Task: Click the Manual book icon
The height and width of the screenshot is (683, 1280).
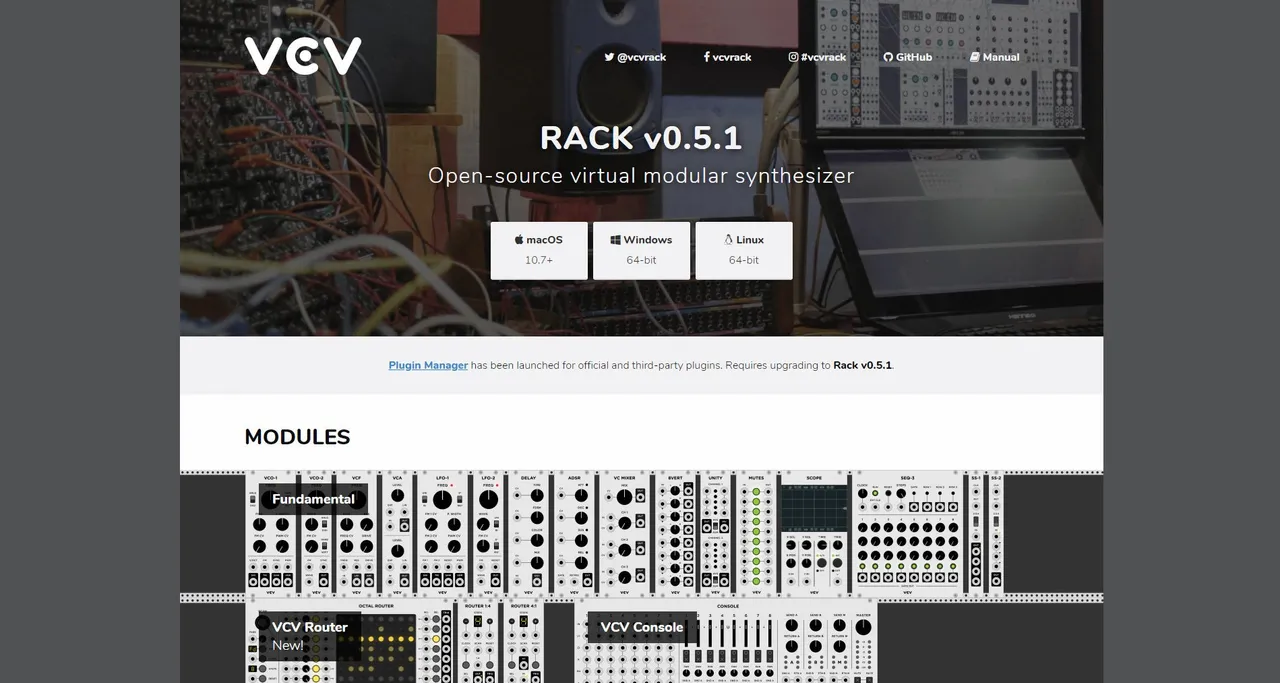Action: coord(974,57)
